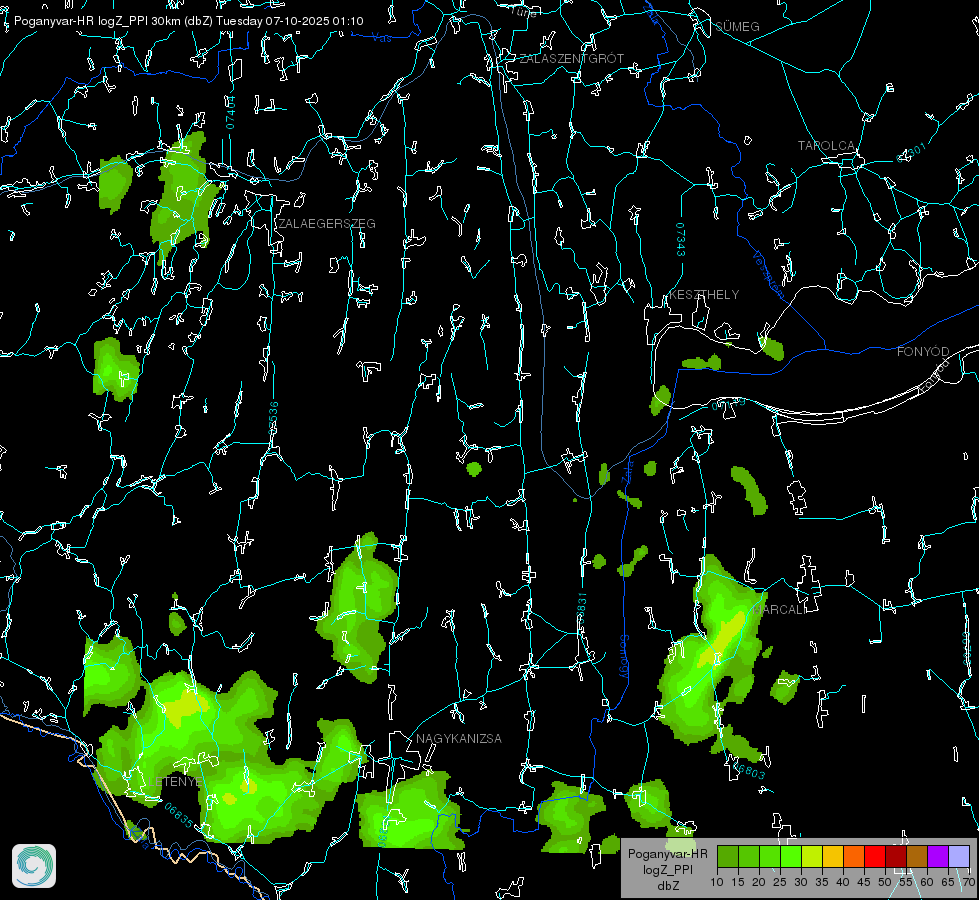The height and width of the screenshot is (900, 979).
Task: Click the TAPOLCA city label
Action: [x=827, y=146]
